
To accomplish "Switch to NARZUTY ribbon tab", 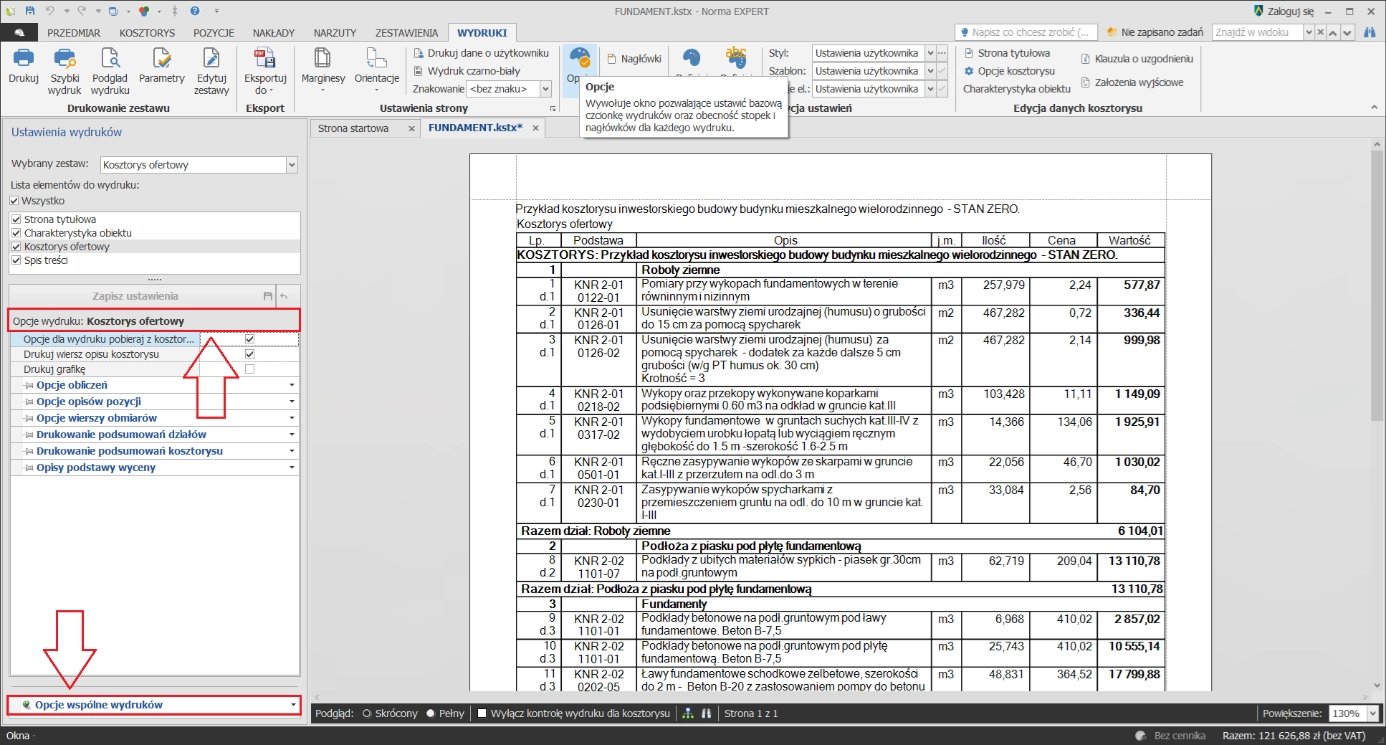I will 335,32.
